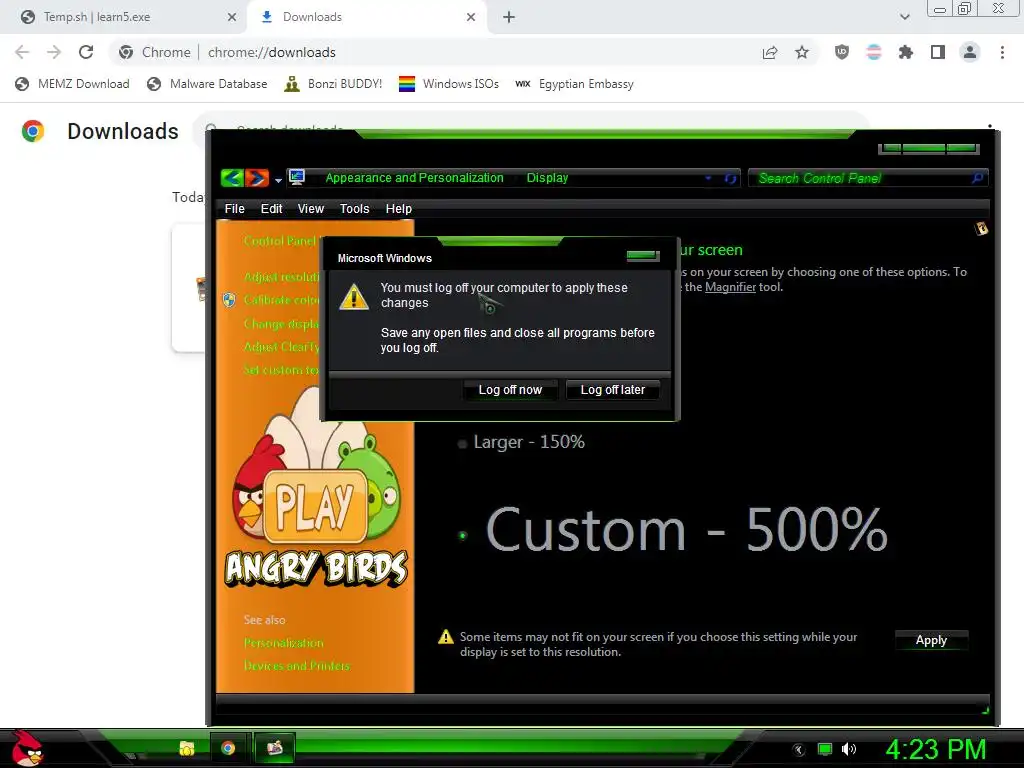
Task: Open Chrome tab search chevron
Action: click(x=904, y=17)
